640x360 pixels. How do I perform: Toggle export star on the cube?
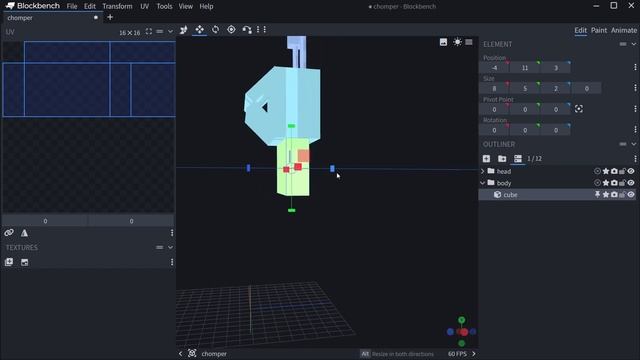[606, 195]
